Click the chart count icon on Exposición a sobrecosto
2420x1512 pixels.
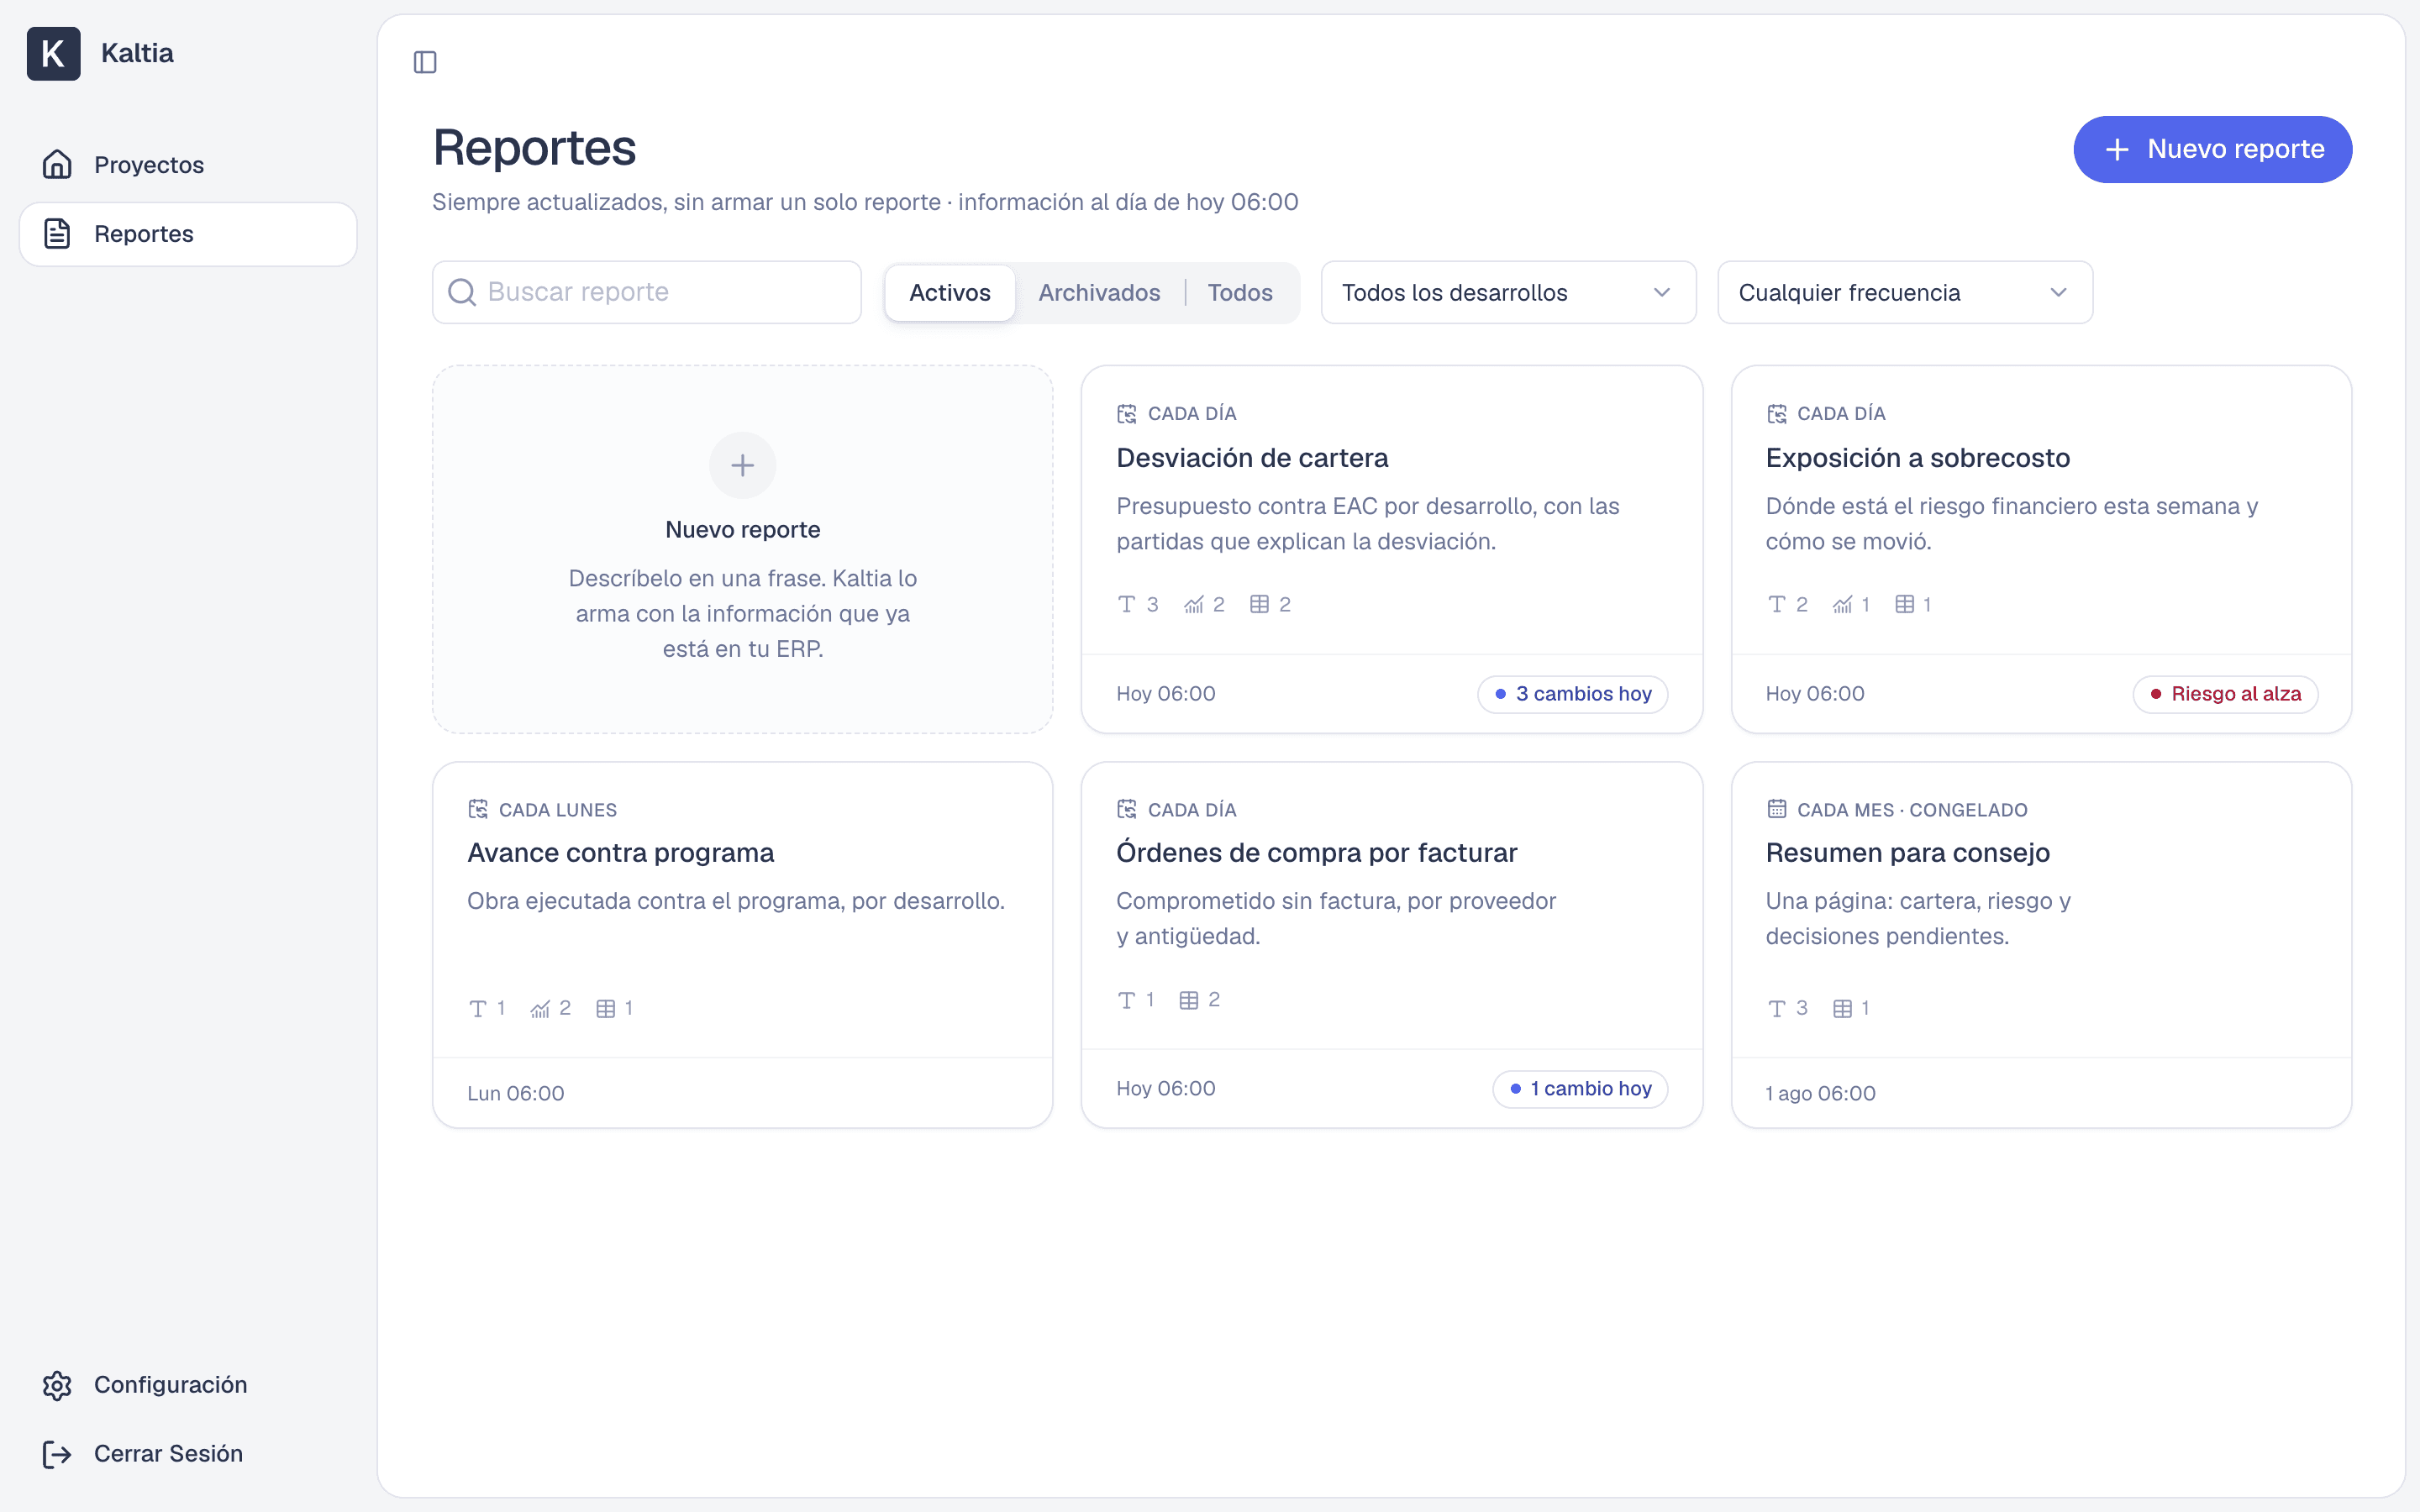(1843, 604)
